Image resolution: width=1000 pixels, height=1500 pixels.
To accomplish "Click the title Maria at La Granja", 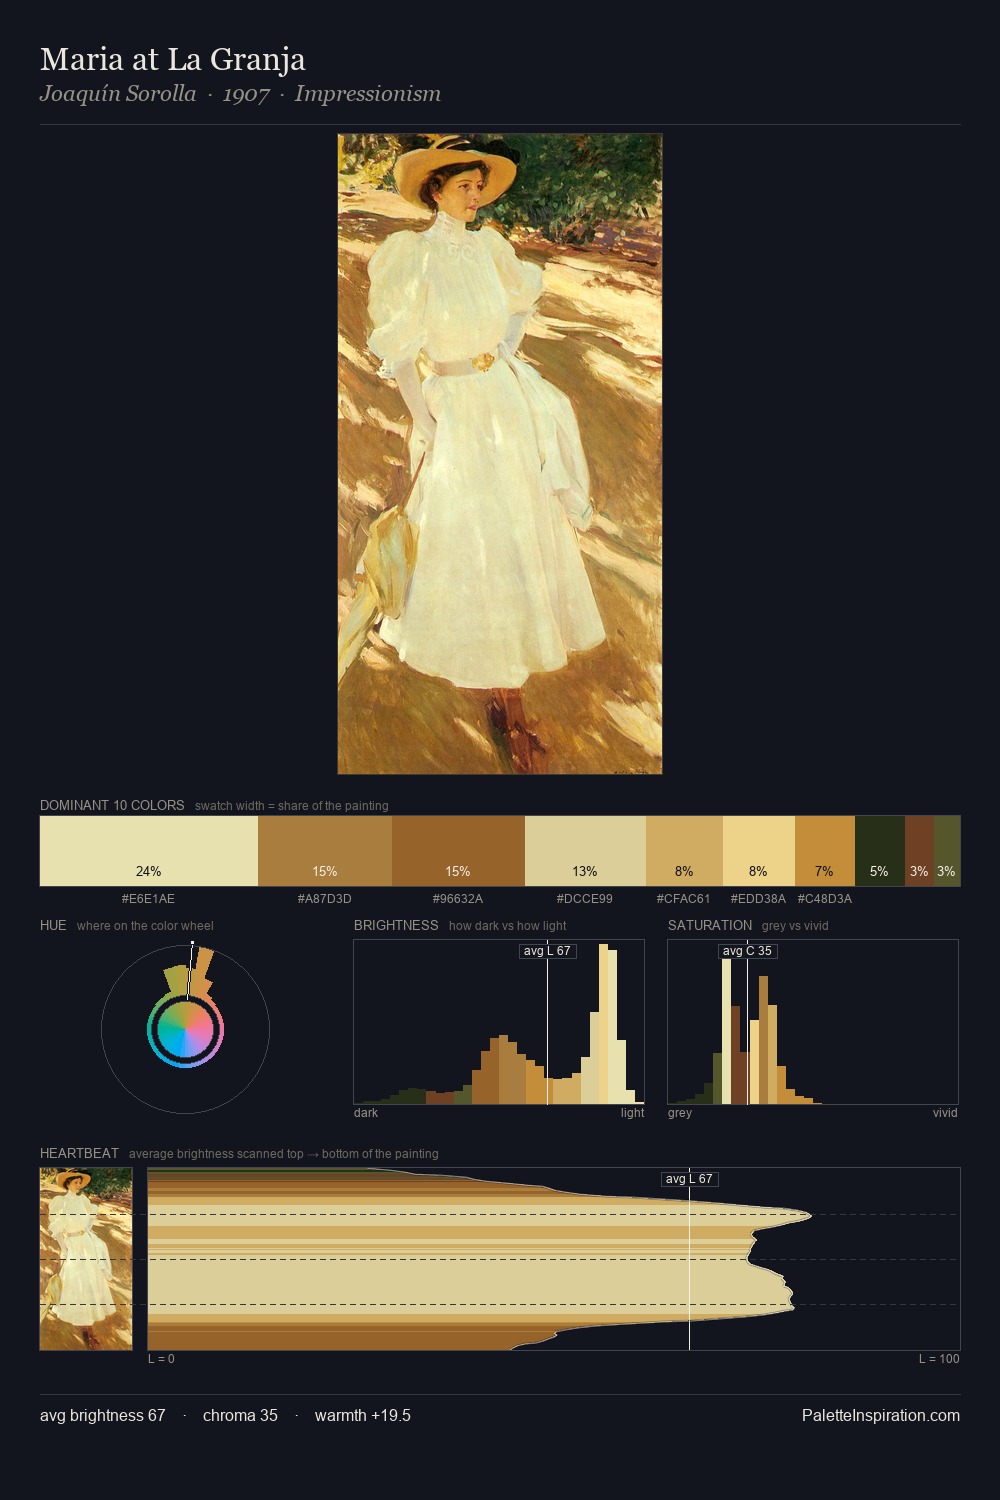I will tap(172, 59).
